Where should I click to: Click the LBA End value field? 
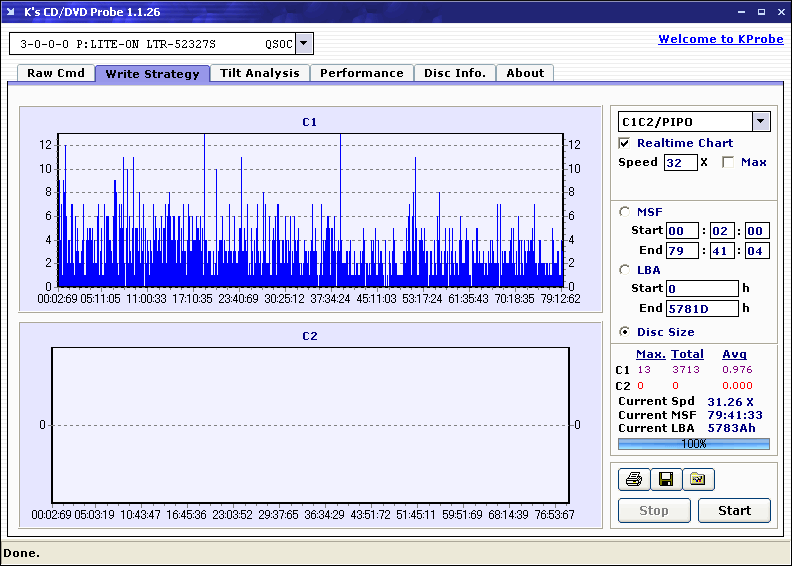click(x=701, y=308)
